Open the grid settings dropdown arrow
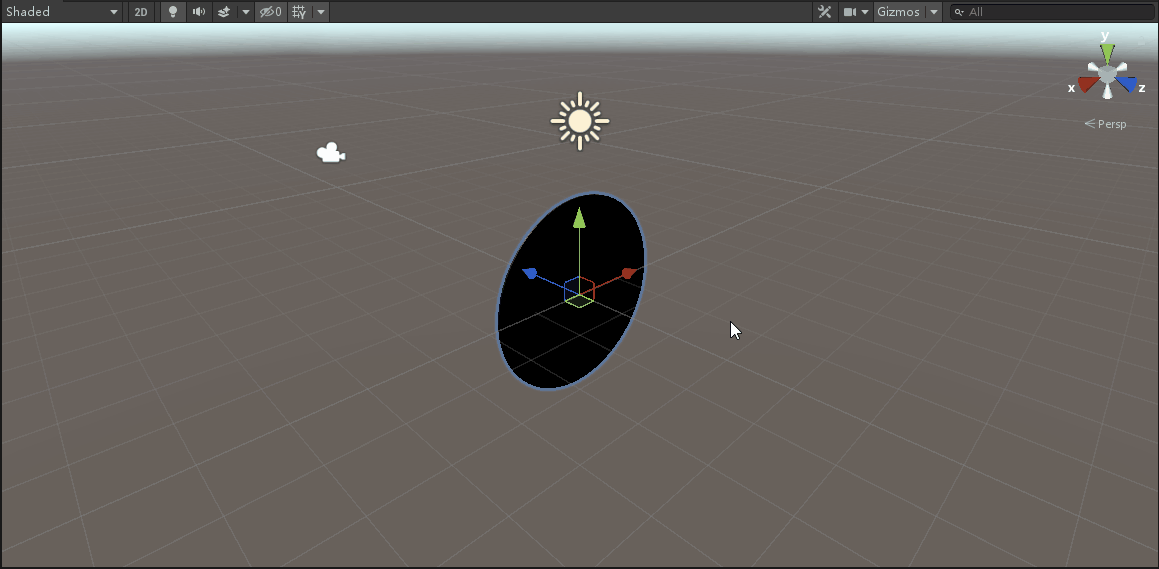1159x569 pixels. [320, 12]
